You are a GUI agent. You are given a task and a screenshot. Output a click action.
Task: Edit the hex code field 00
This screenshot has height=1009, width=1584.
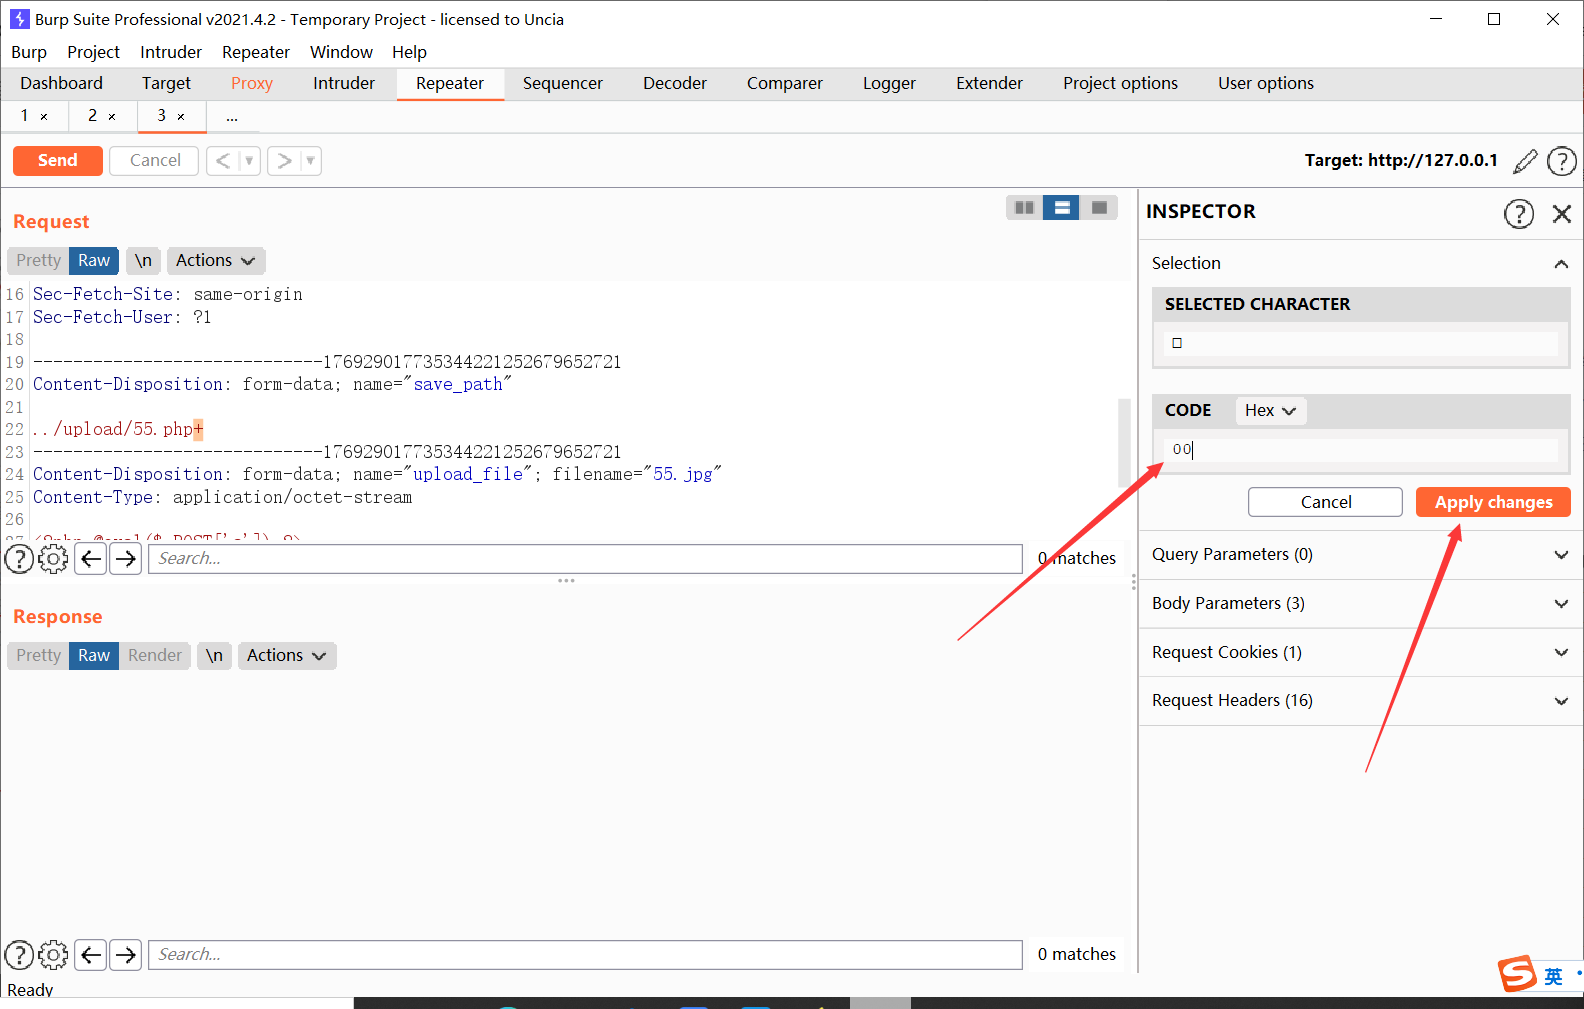[x=1361, y=450]
